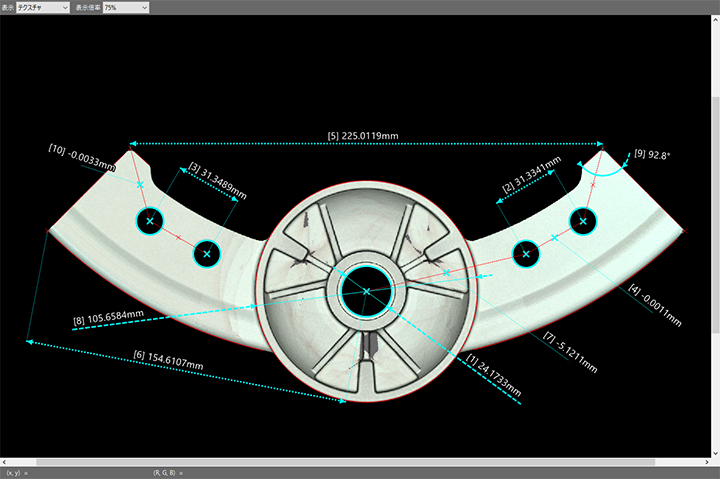Click the [8] 105.6584mm dimension label
The width and height of the screenshot is (720, 479).
coord(108,318)
